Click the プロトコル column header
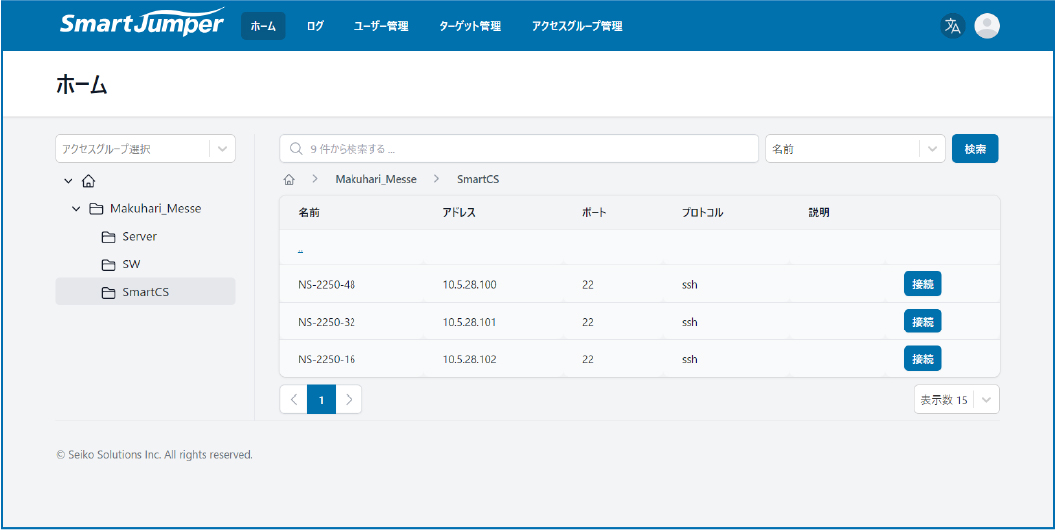This screenshot has width=1056, height=530. (x=702, y=213)
